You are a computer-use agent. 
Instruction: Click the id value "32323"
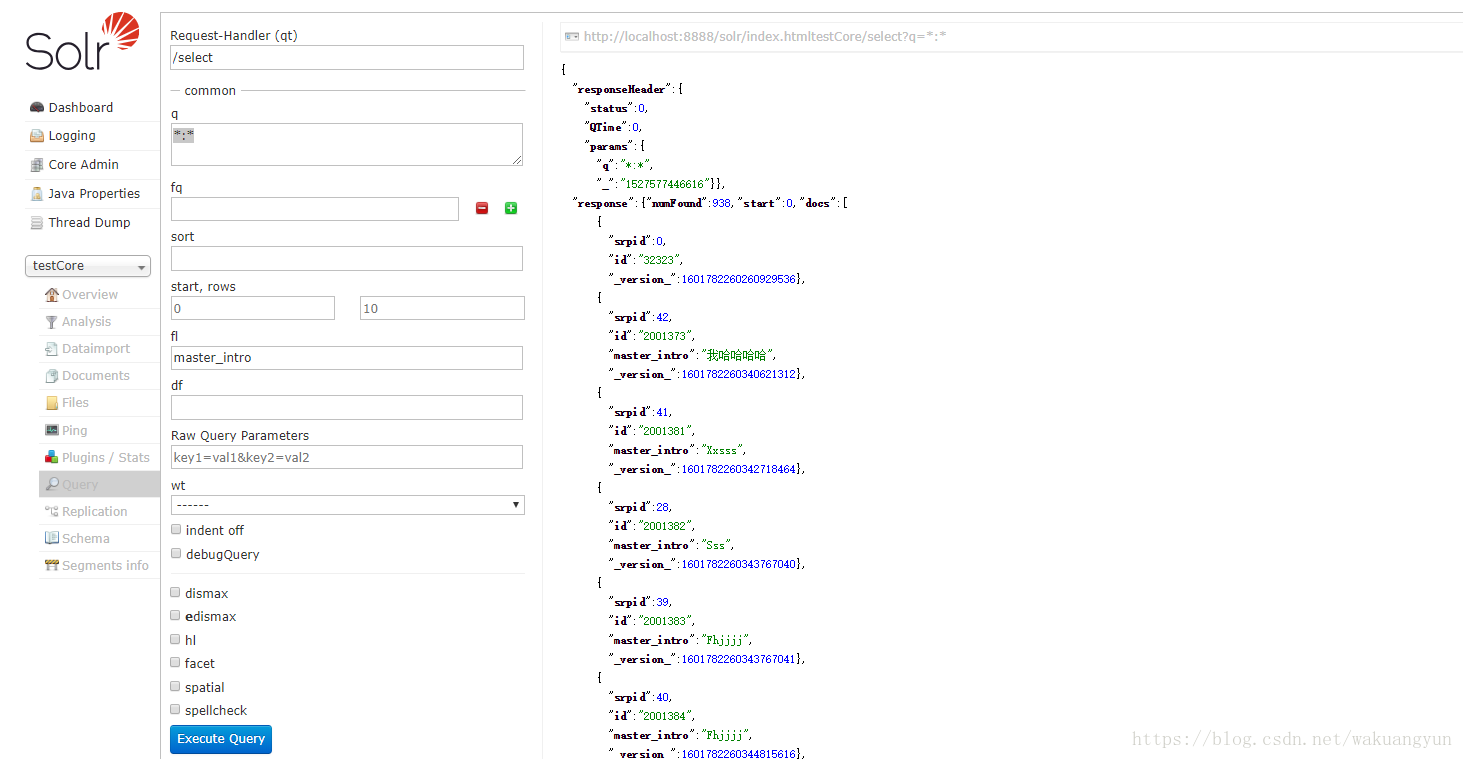[x=660, y=260]
